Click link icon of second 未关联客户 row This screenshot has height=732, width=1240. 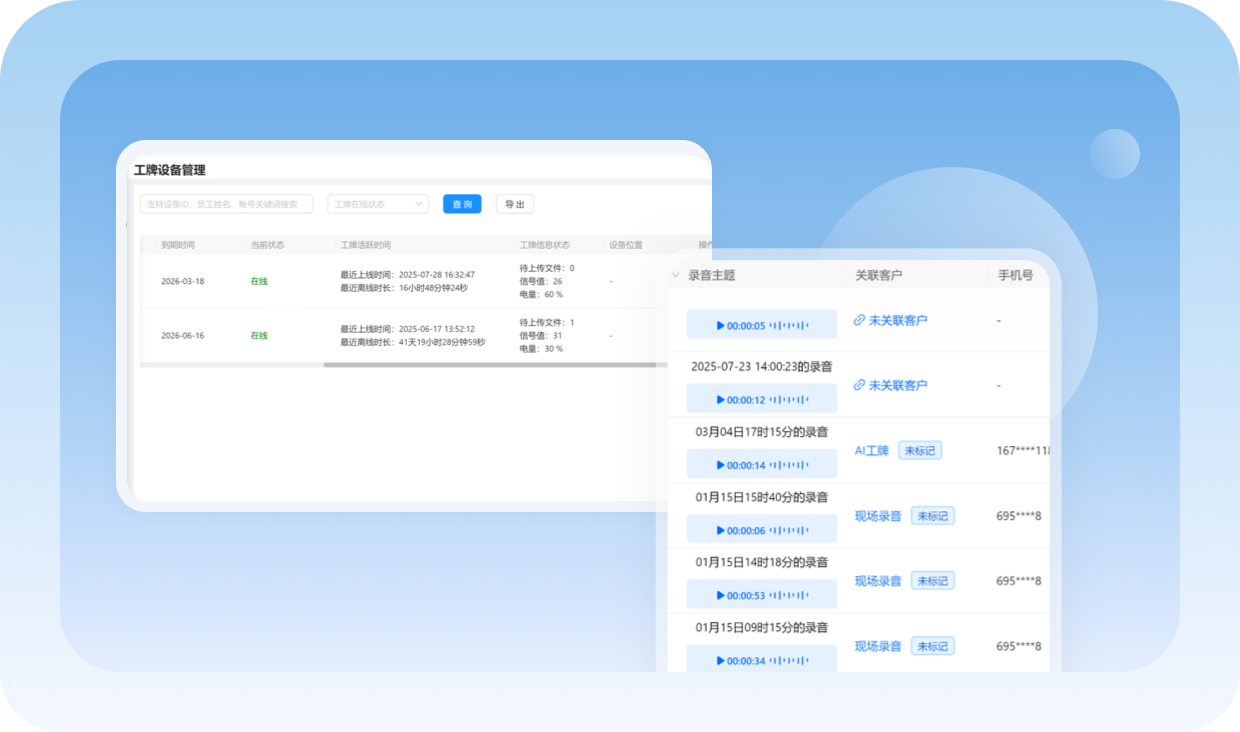(859, 385)
